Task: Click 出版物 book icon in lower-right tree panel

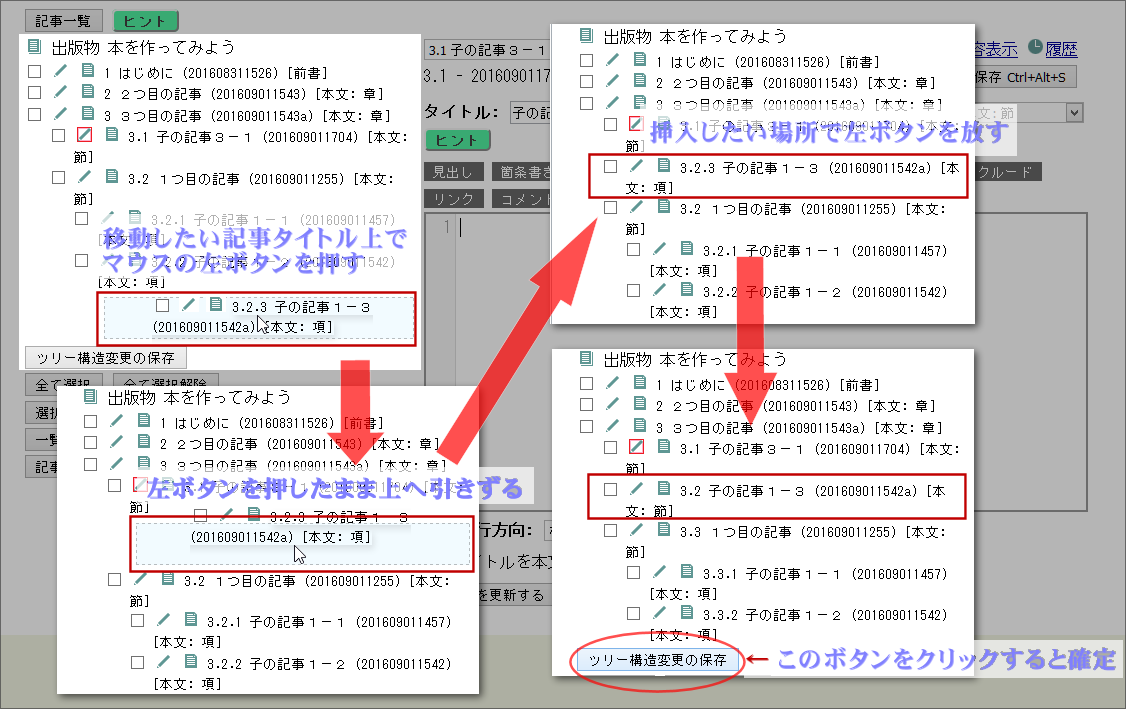Action: point(586,358)
